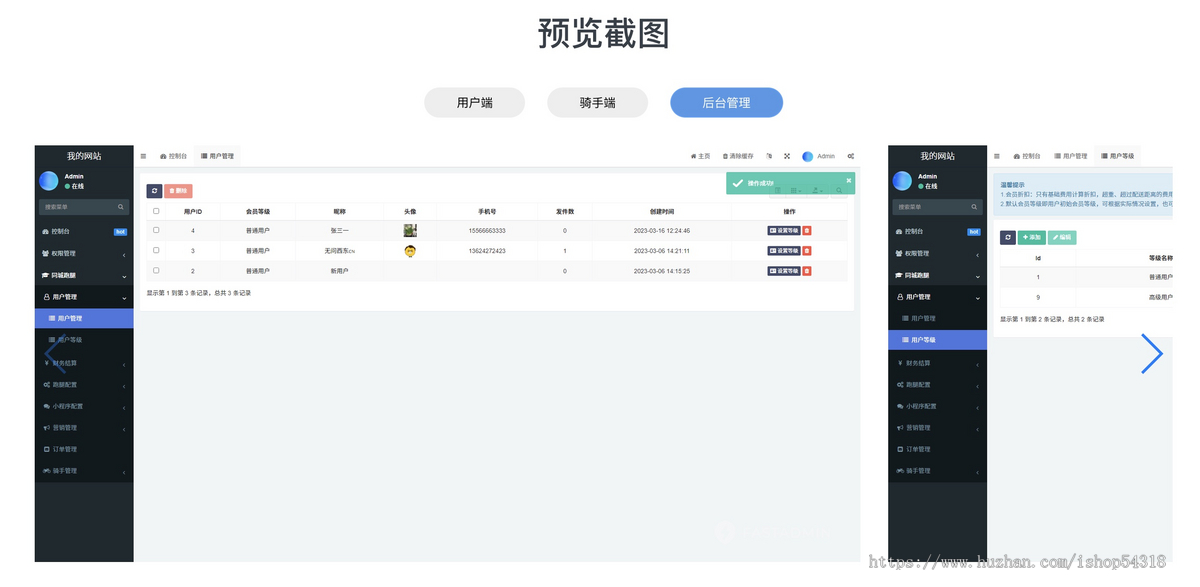The width and height of the screenshot is (1200, 587).
Task: Select the 用户端 preview category button
Action: [475, 102]
